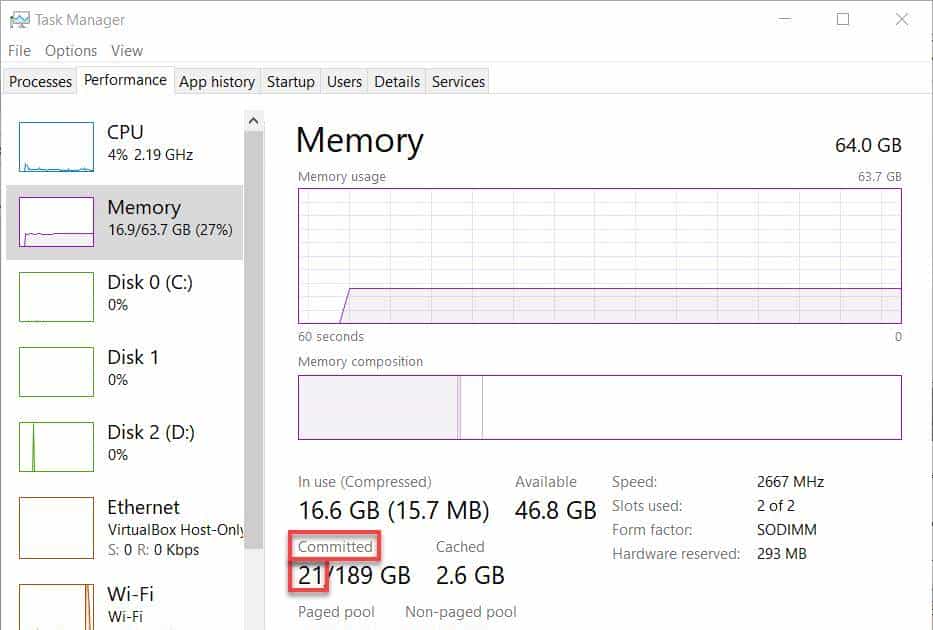Click the Memory composition bar
933x630 pixels.
tap(600, 407)
